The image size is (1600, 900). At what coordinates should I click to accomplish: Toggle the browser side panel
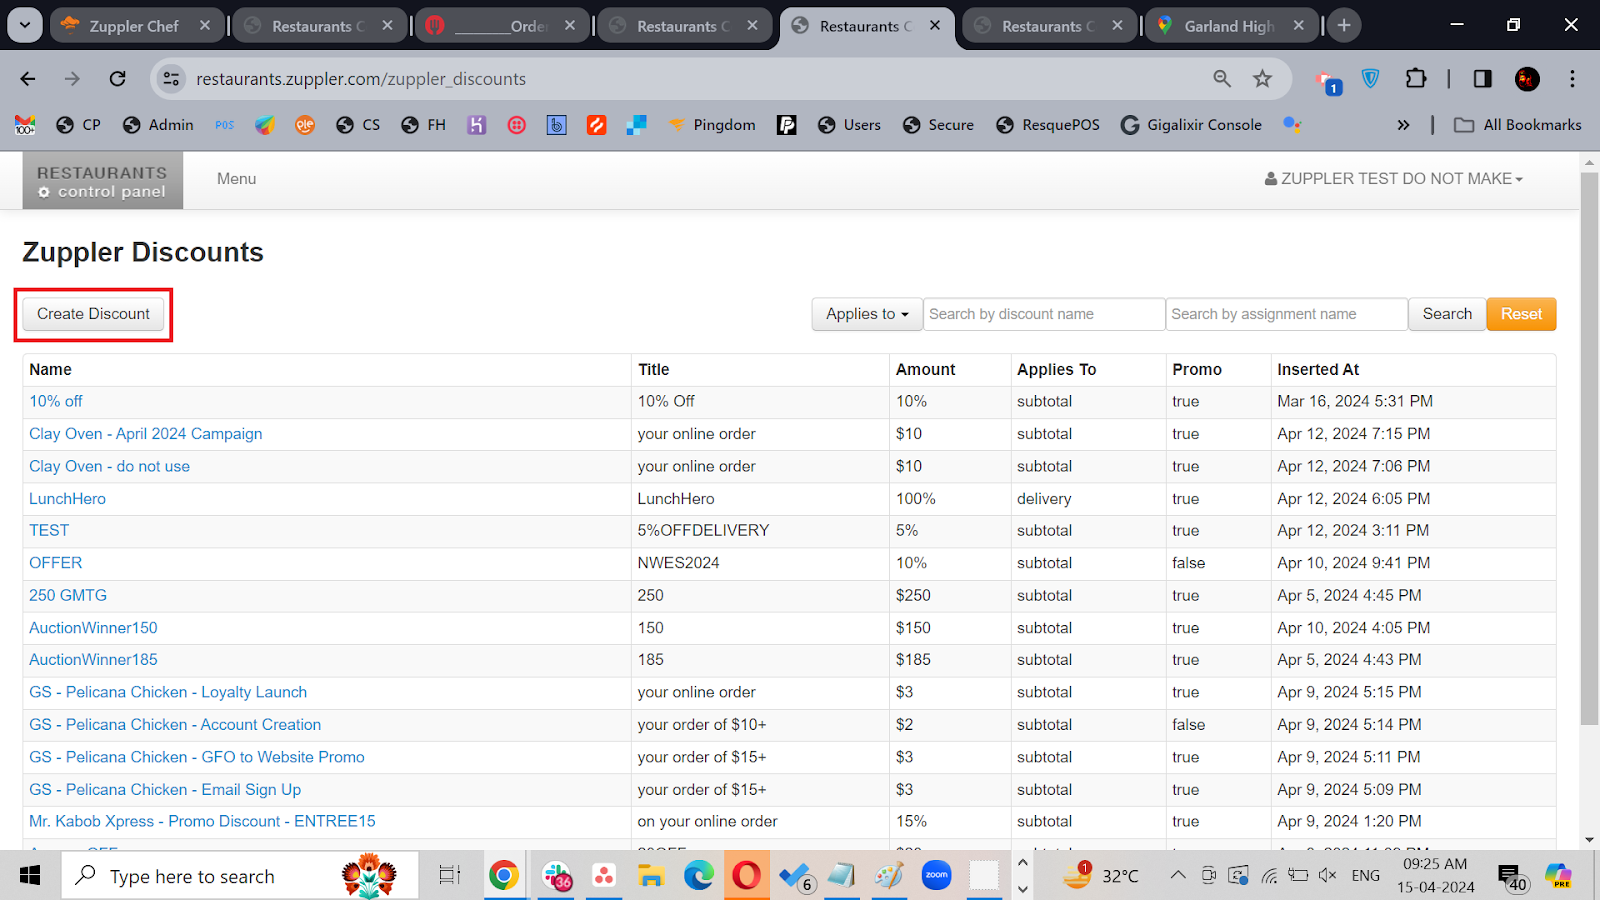(x=1483, y=79)
